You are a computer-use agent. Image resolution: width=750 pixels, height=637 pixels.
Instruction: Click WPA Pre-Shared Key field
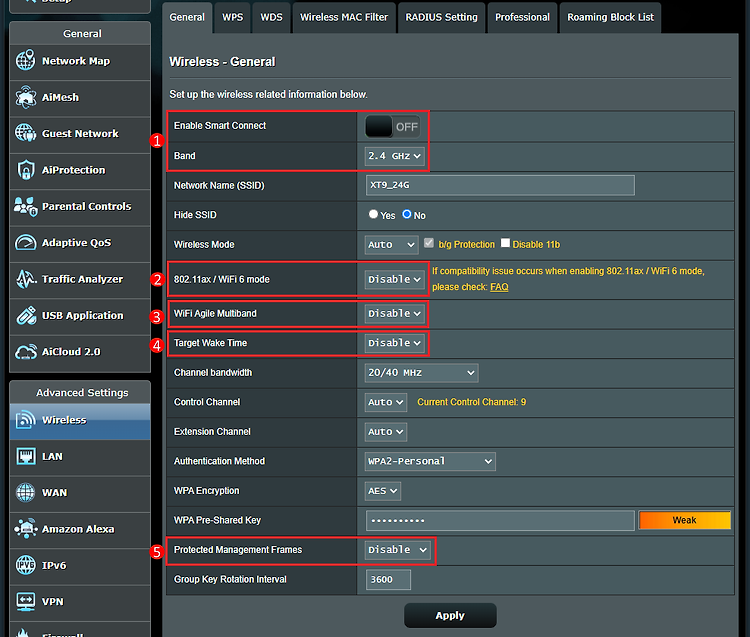[x=500, y=520]
